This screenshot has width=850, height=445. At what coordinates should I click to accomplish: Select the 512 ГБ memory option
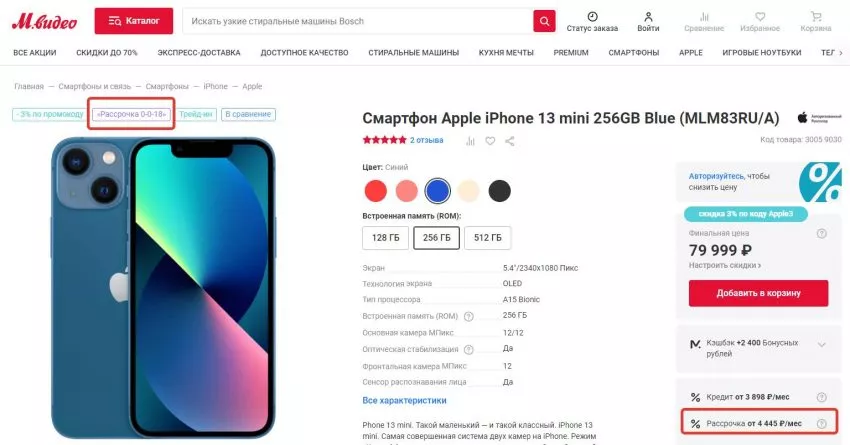coord(487,238)
